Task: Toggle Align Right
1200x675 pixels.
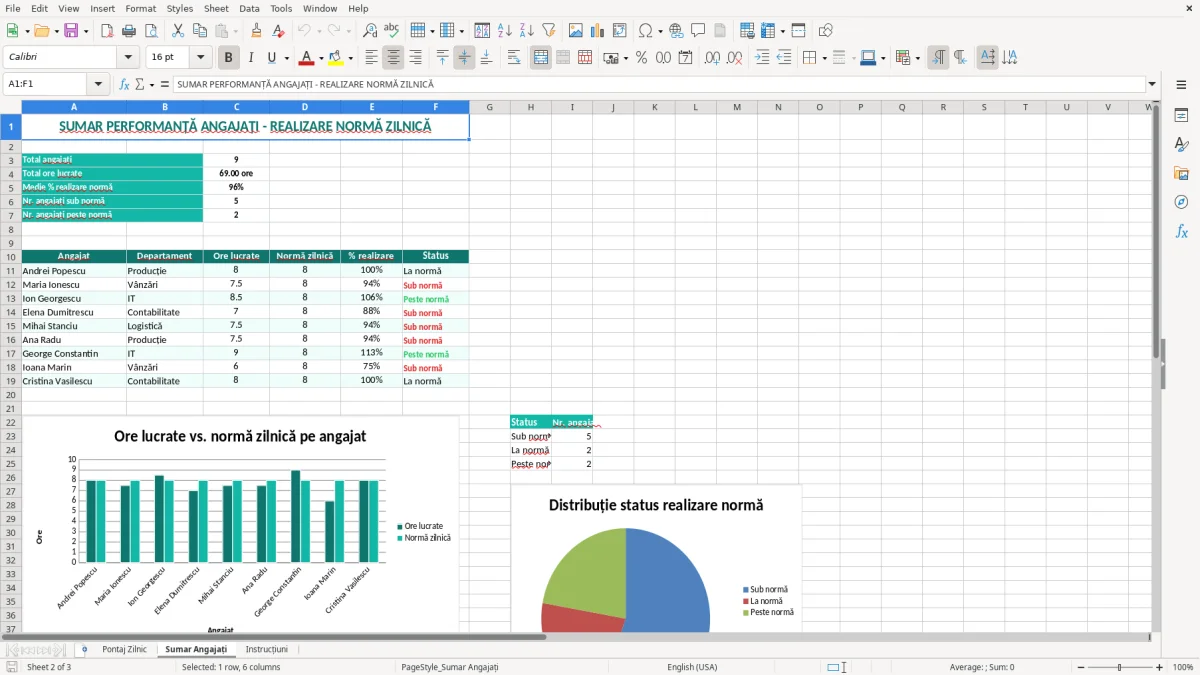Action: 416,58
